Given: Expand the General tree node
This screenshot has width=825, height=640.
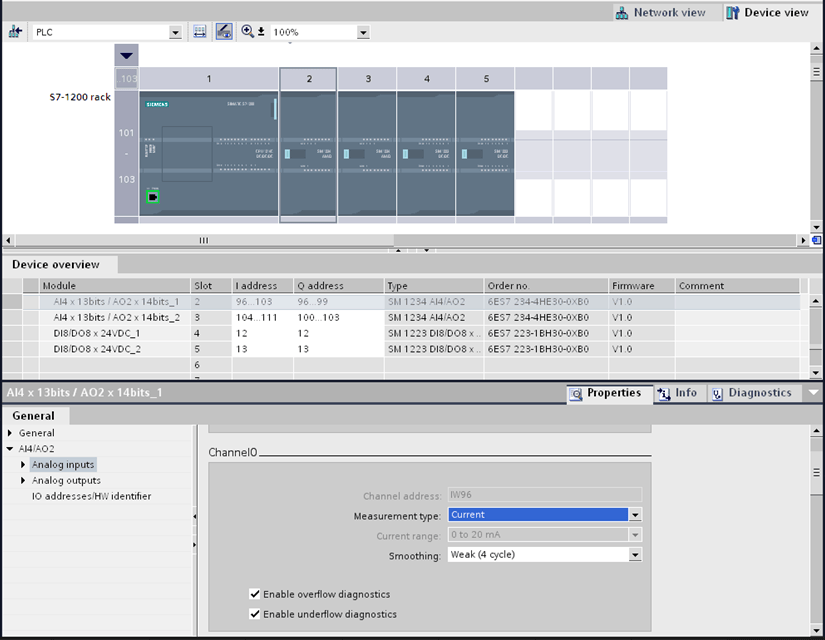Looking at the screenshot, I should point(10,433).
